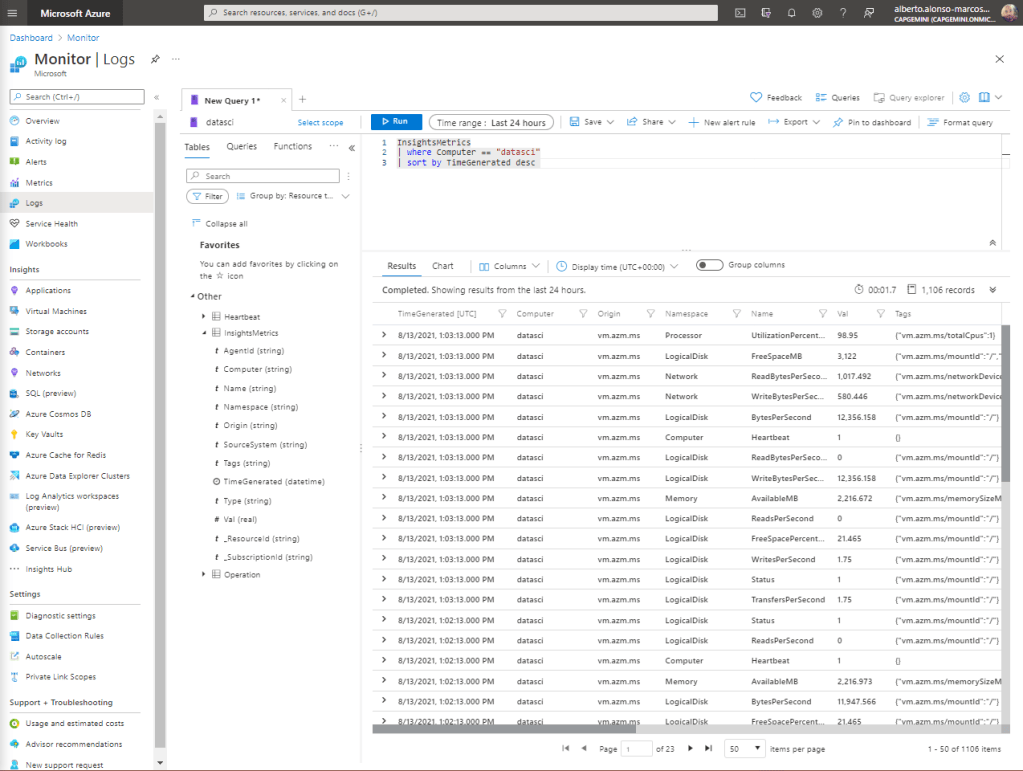1023x771 pixels.
Task: Open Cloud Shell from the top bar
Action: click(x=740, y=13)
